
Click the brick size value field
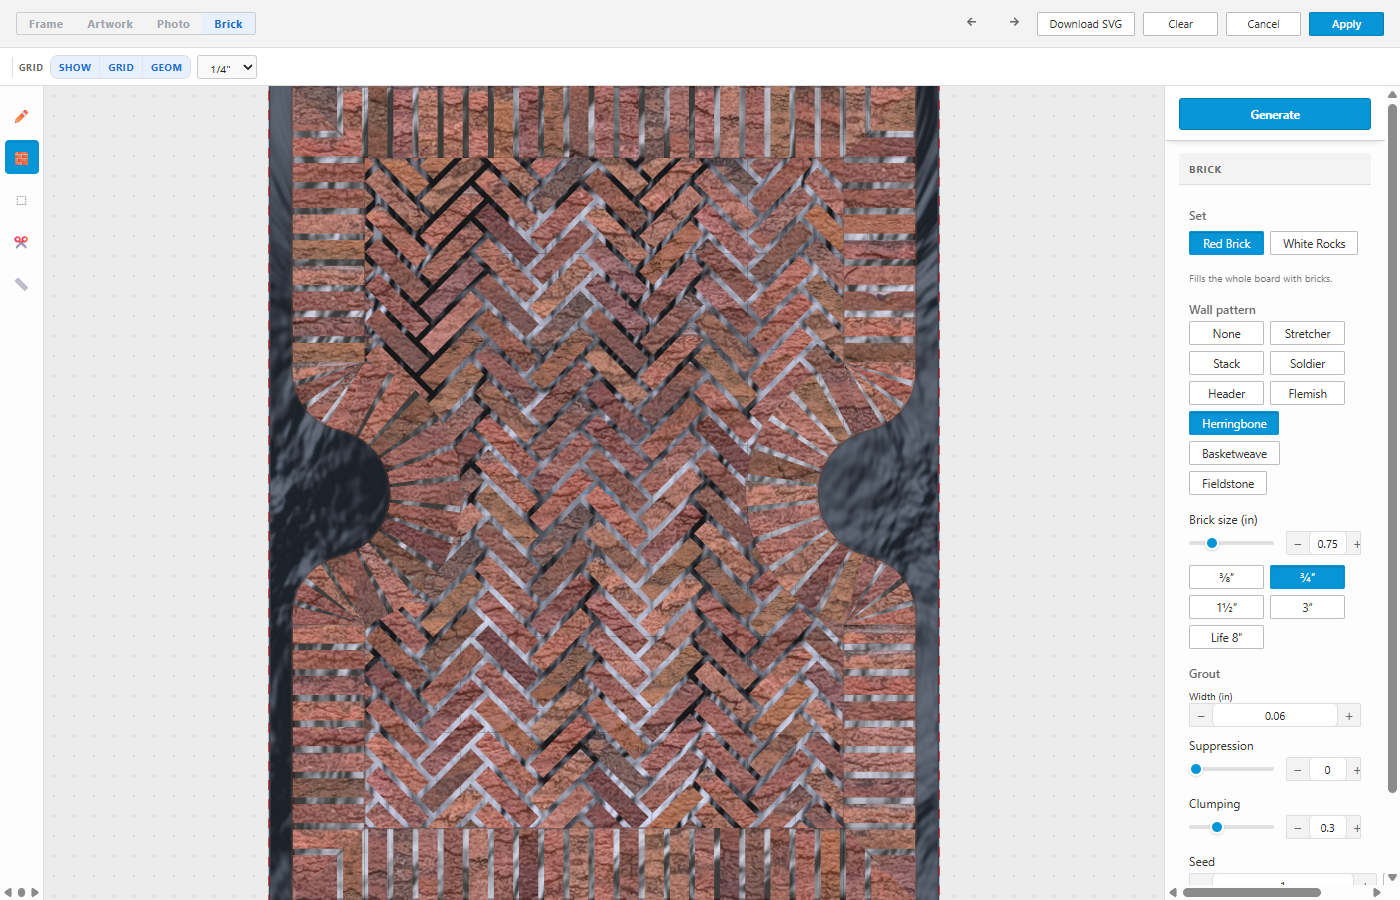click(1327, 544)
